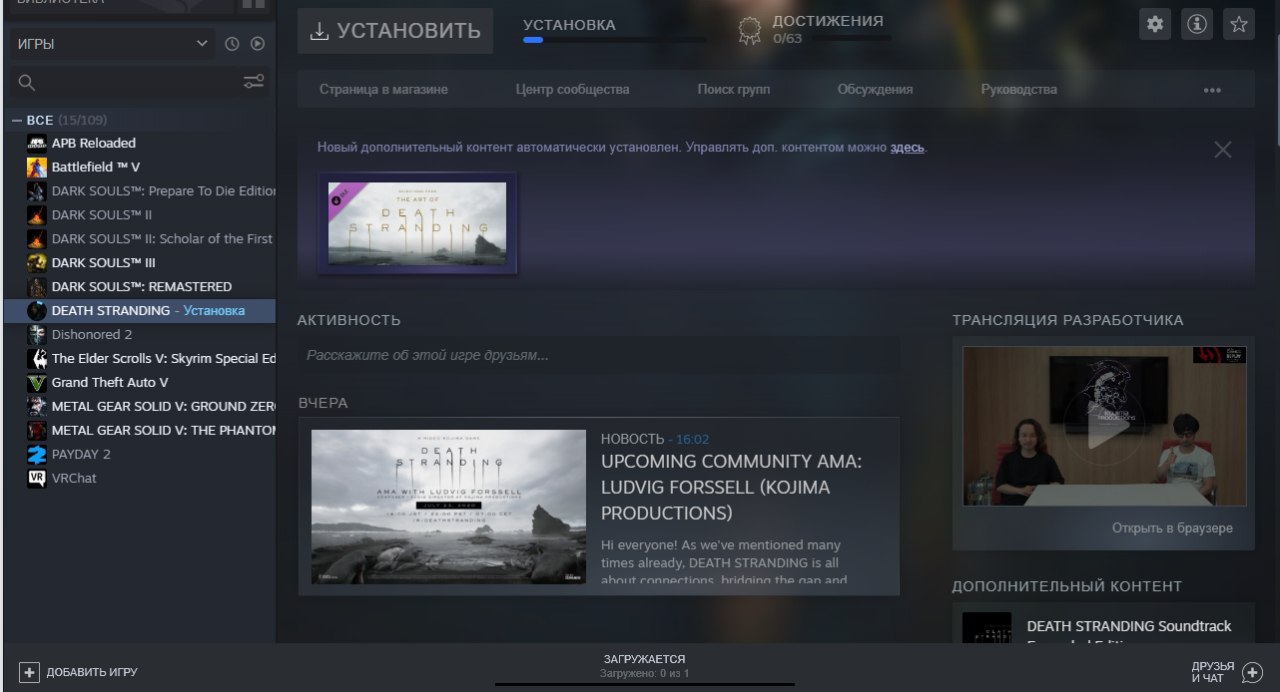Click ДОСТИЖЕНИЯ achievements heading
Screen dimensions: 1280x692
828,21
